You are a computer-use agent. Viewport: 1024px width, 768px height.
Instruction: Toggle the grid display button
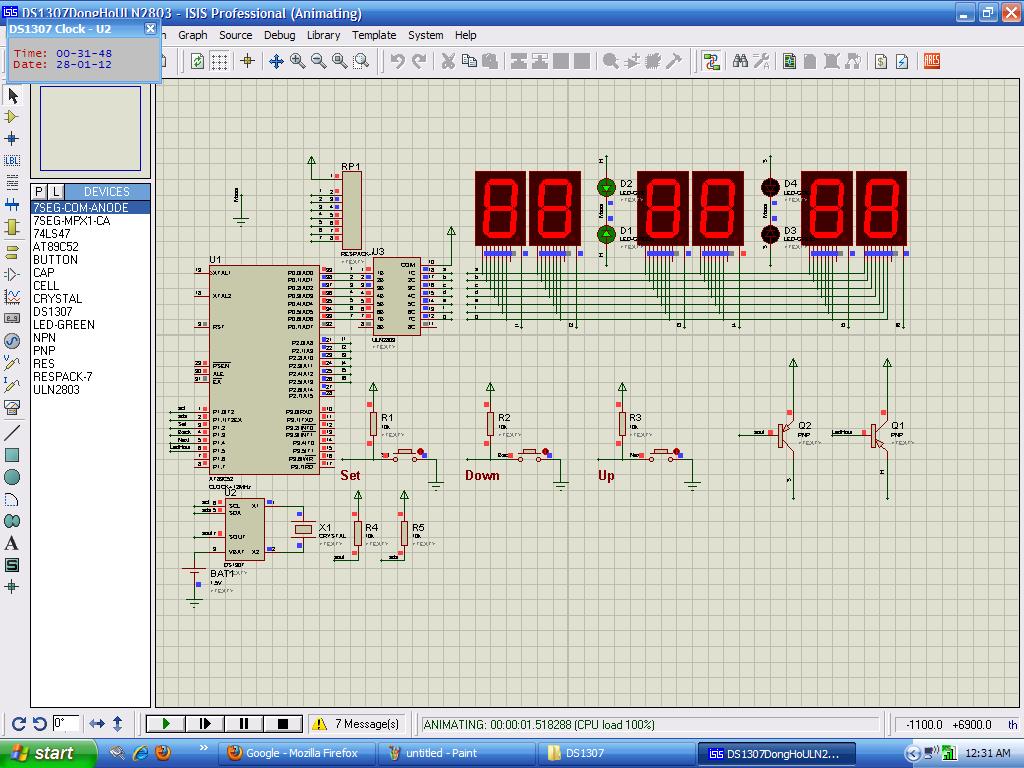pos(219,61)
